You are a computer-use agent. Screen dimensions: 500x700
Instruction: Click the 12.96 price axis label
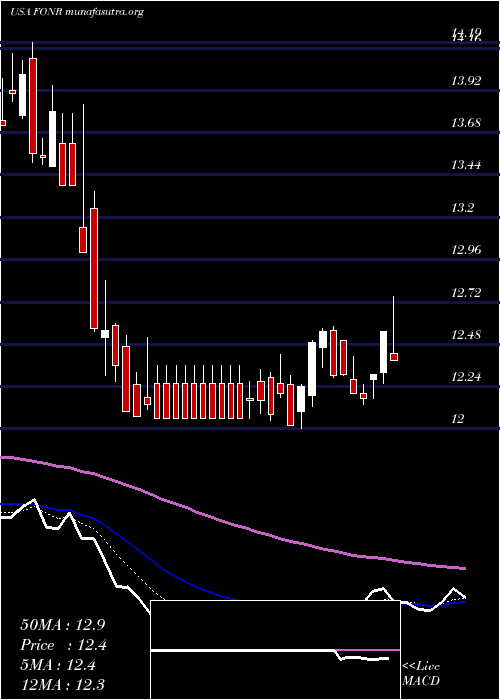[466, 250]
